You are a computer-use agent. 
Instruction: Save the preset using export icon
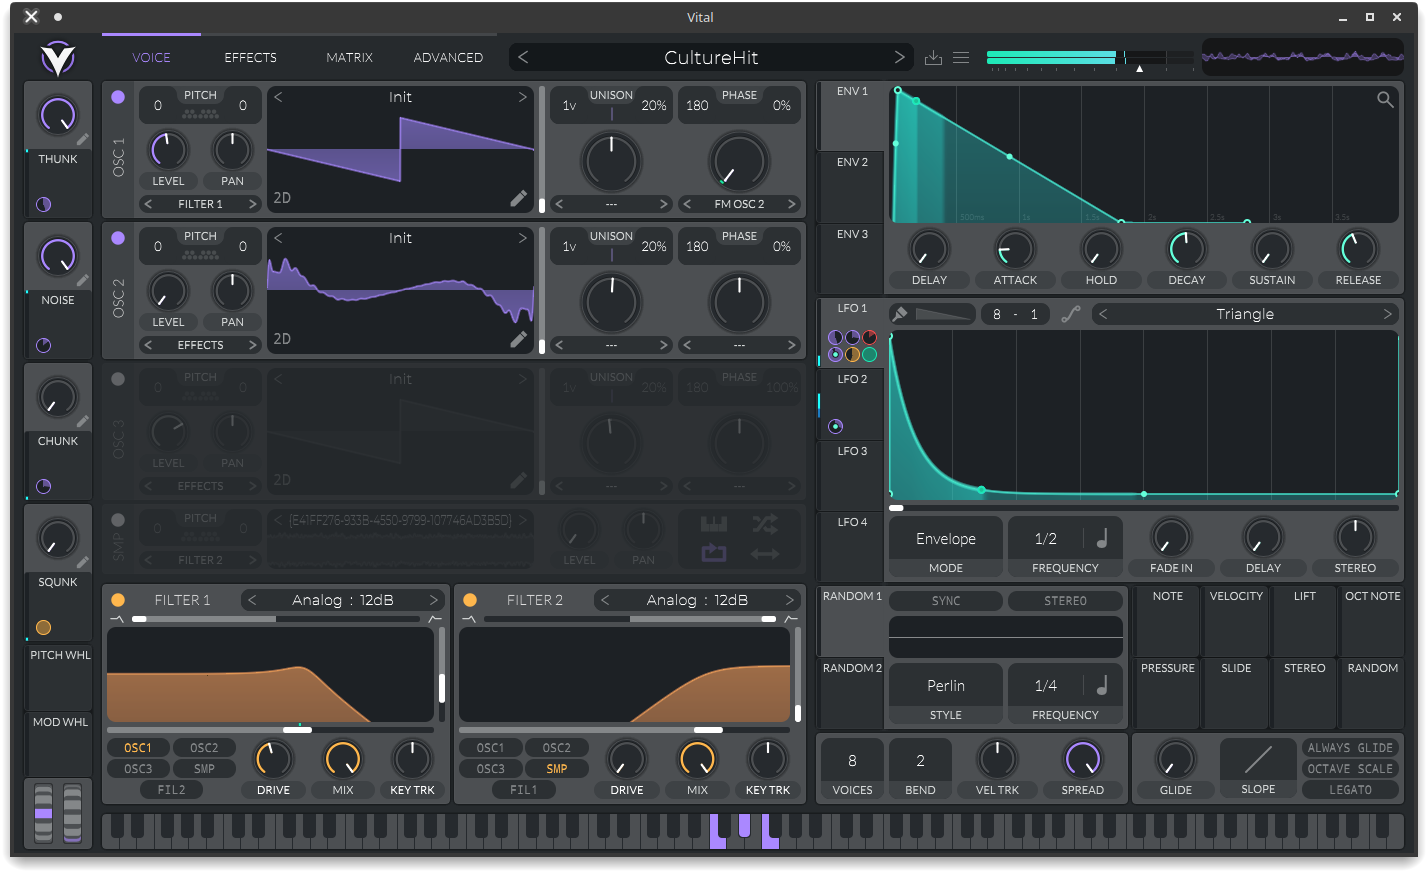pos(933,58)
